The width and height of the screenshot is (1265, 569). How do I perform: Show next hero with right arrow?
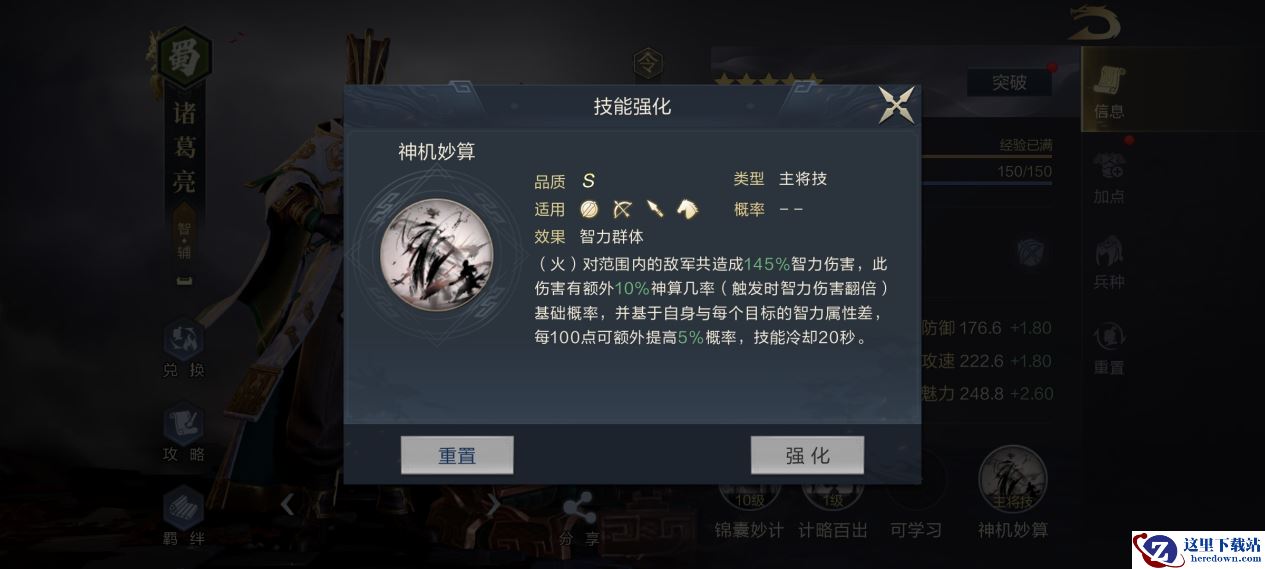point(492,504)
